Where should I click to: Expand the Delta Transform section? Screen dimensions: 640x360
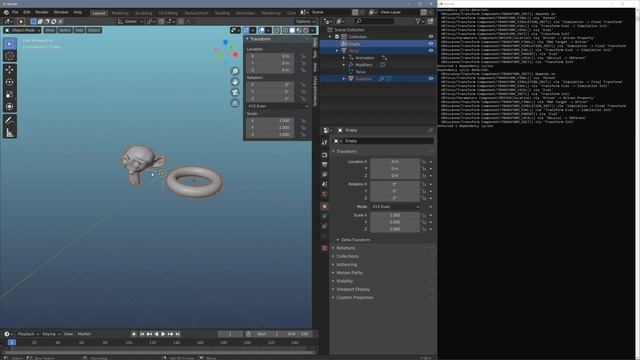355,240
